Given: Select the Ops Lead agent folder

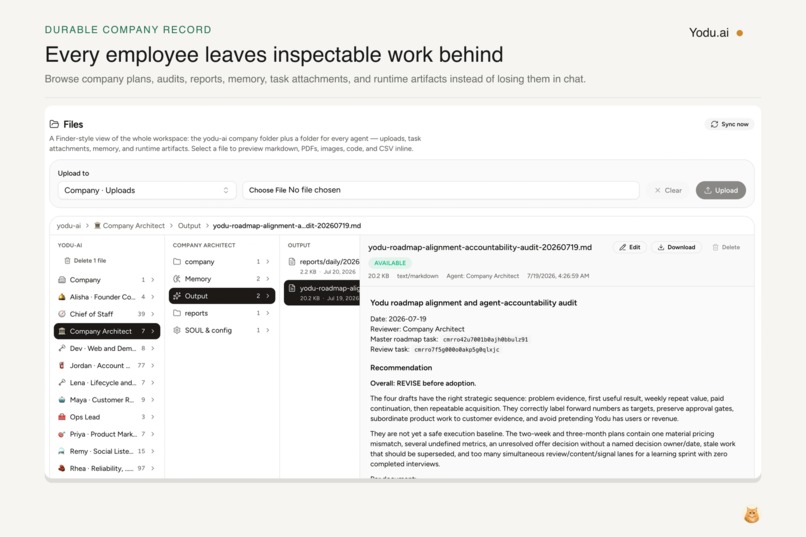Looking at the screenshot, I should pyautogui.click(x=107, y=417).
